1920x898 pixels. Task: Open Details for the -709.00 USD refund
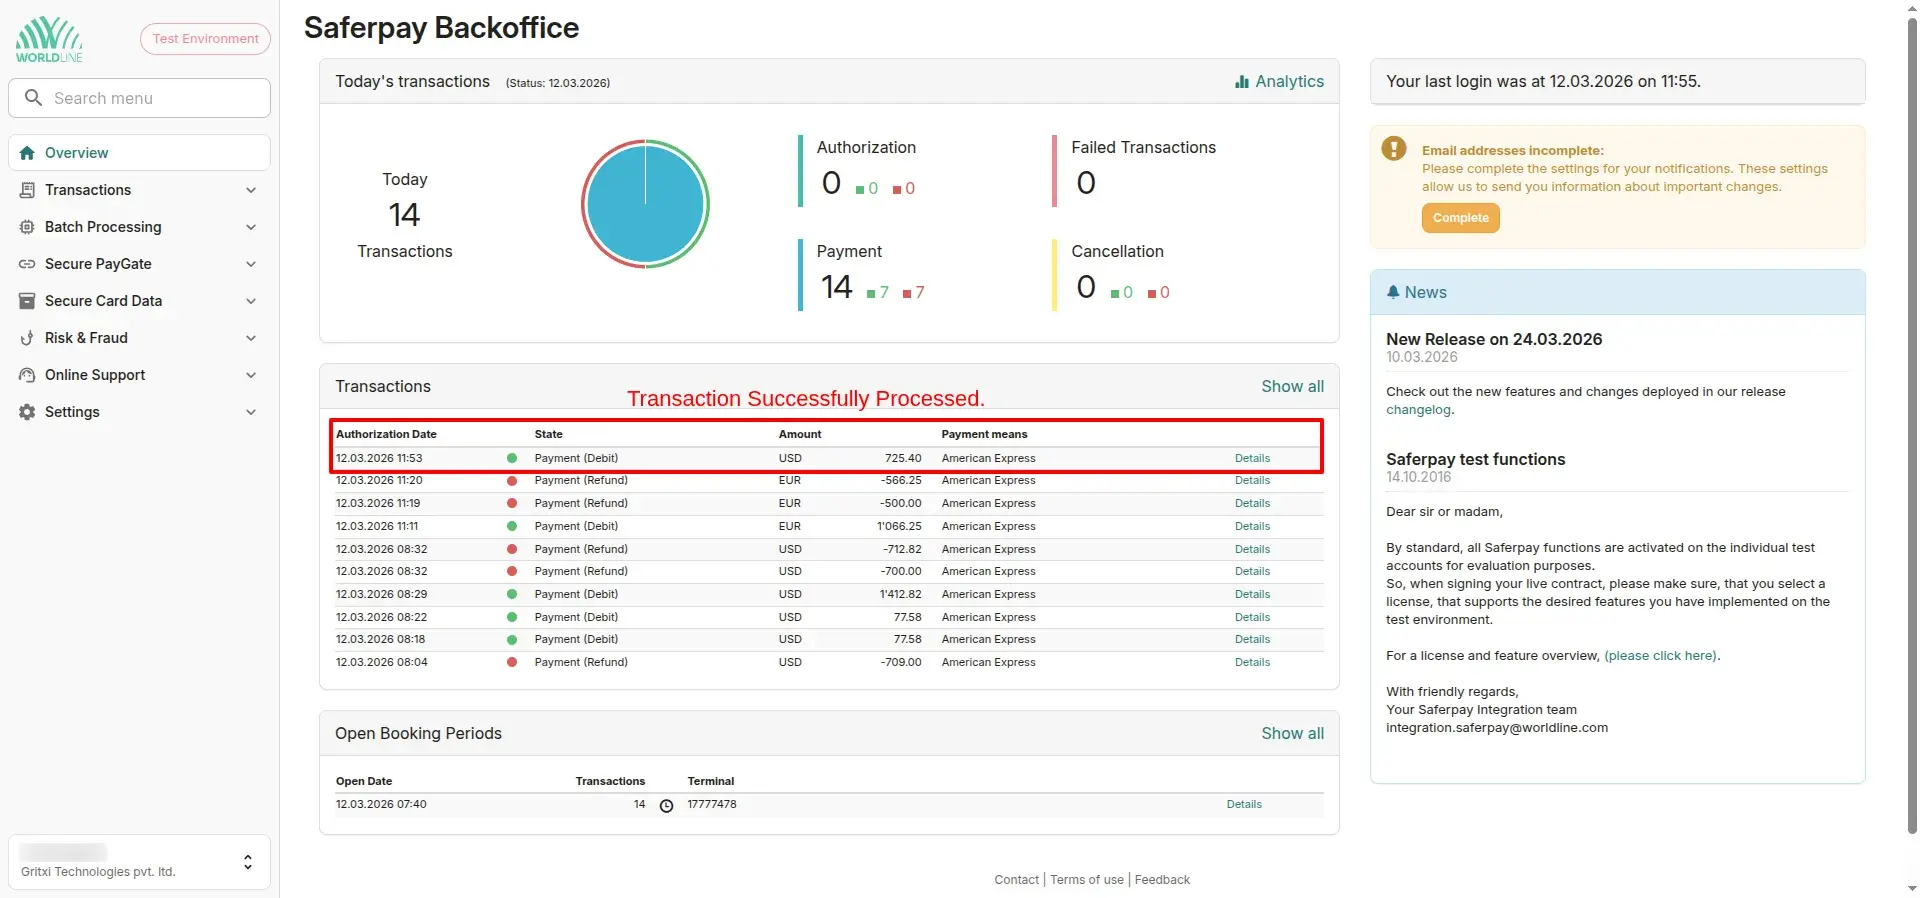(x=1252, y=662)
